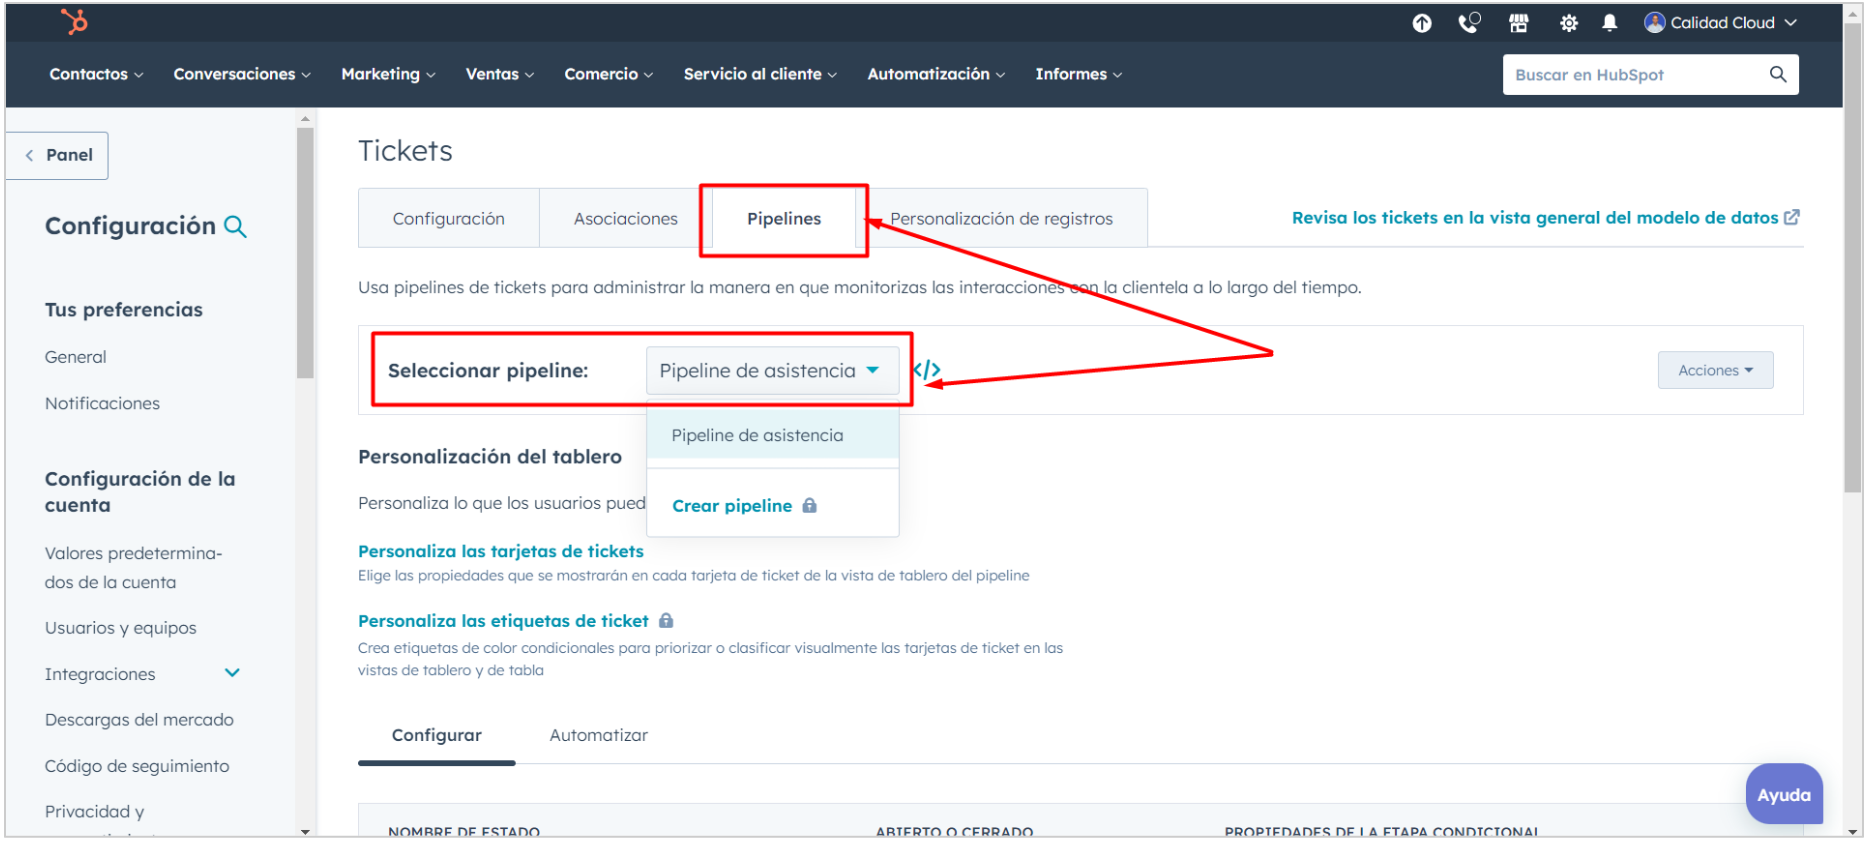The height and width of the screenshot is (844, 1869).
Task: Open the Calidad Cloud account menu
Action: pyautogui.click(x=1721, y=23)
